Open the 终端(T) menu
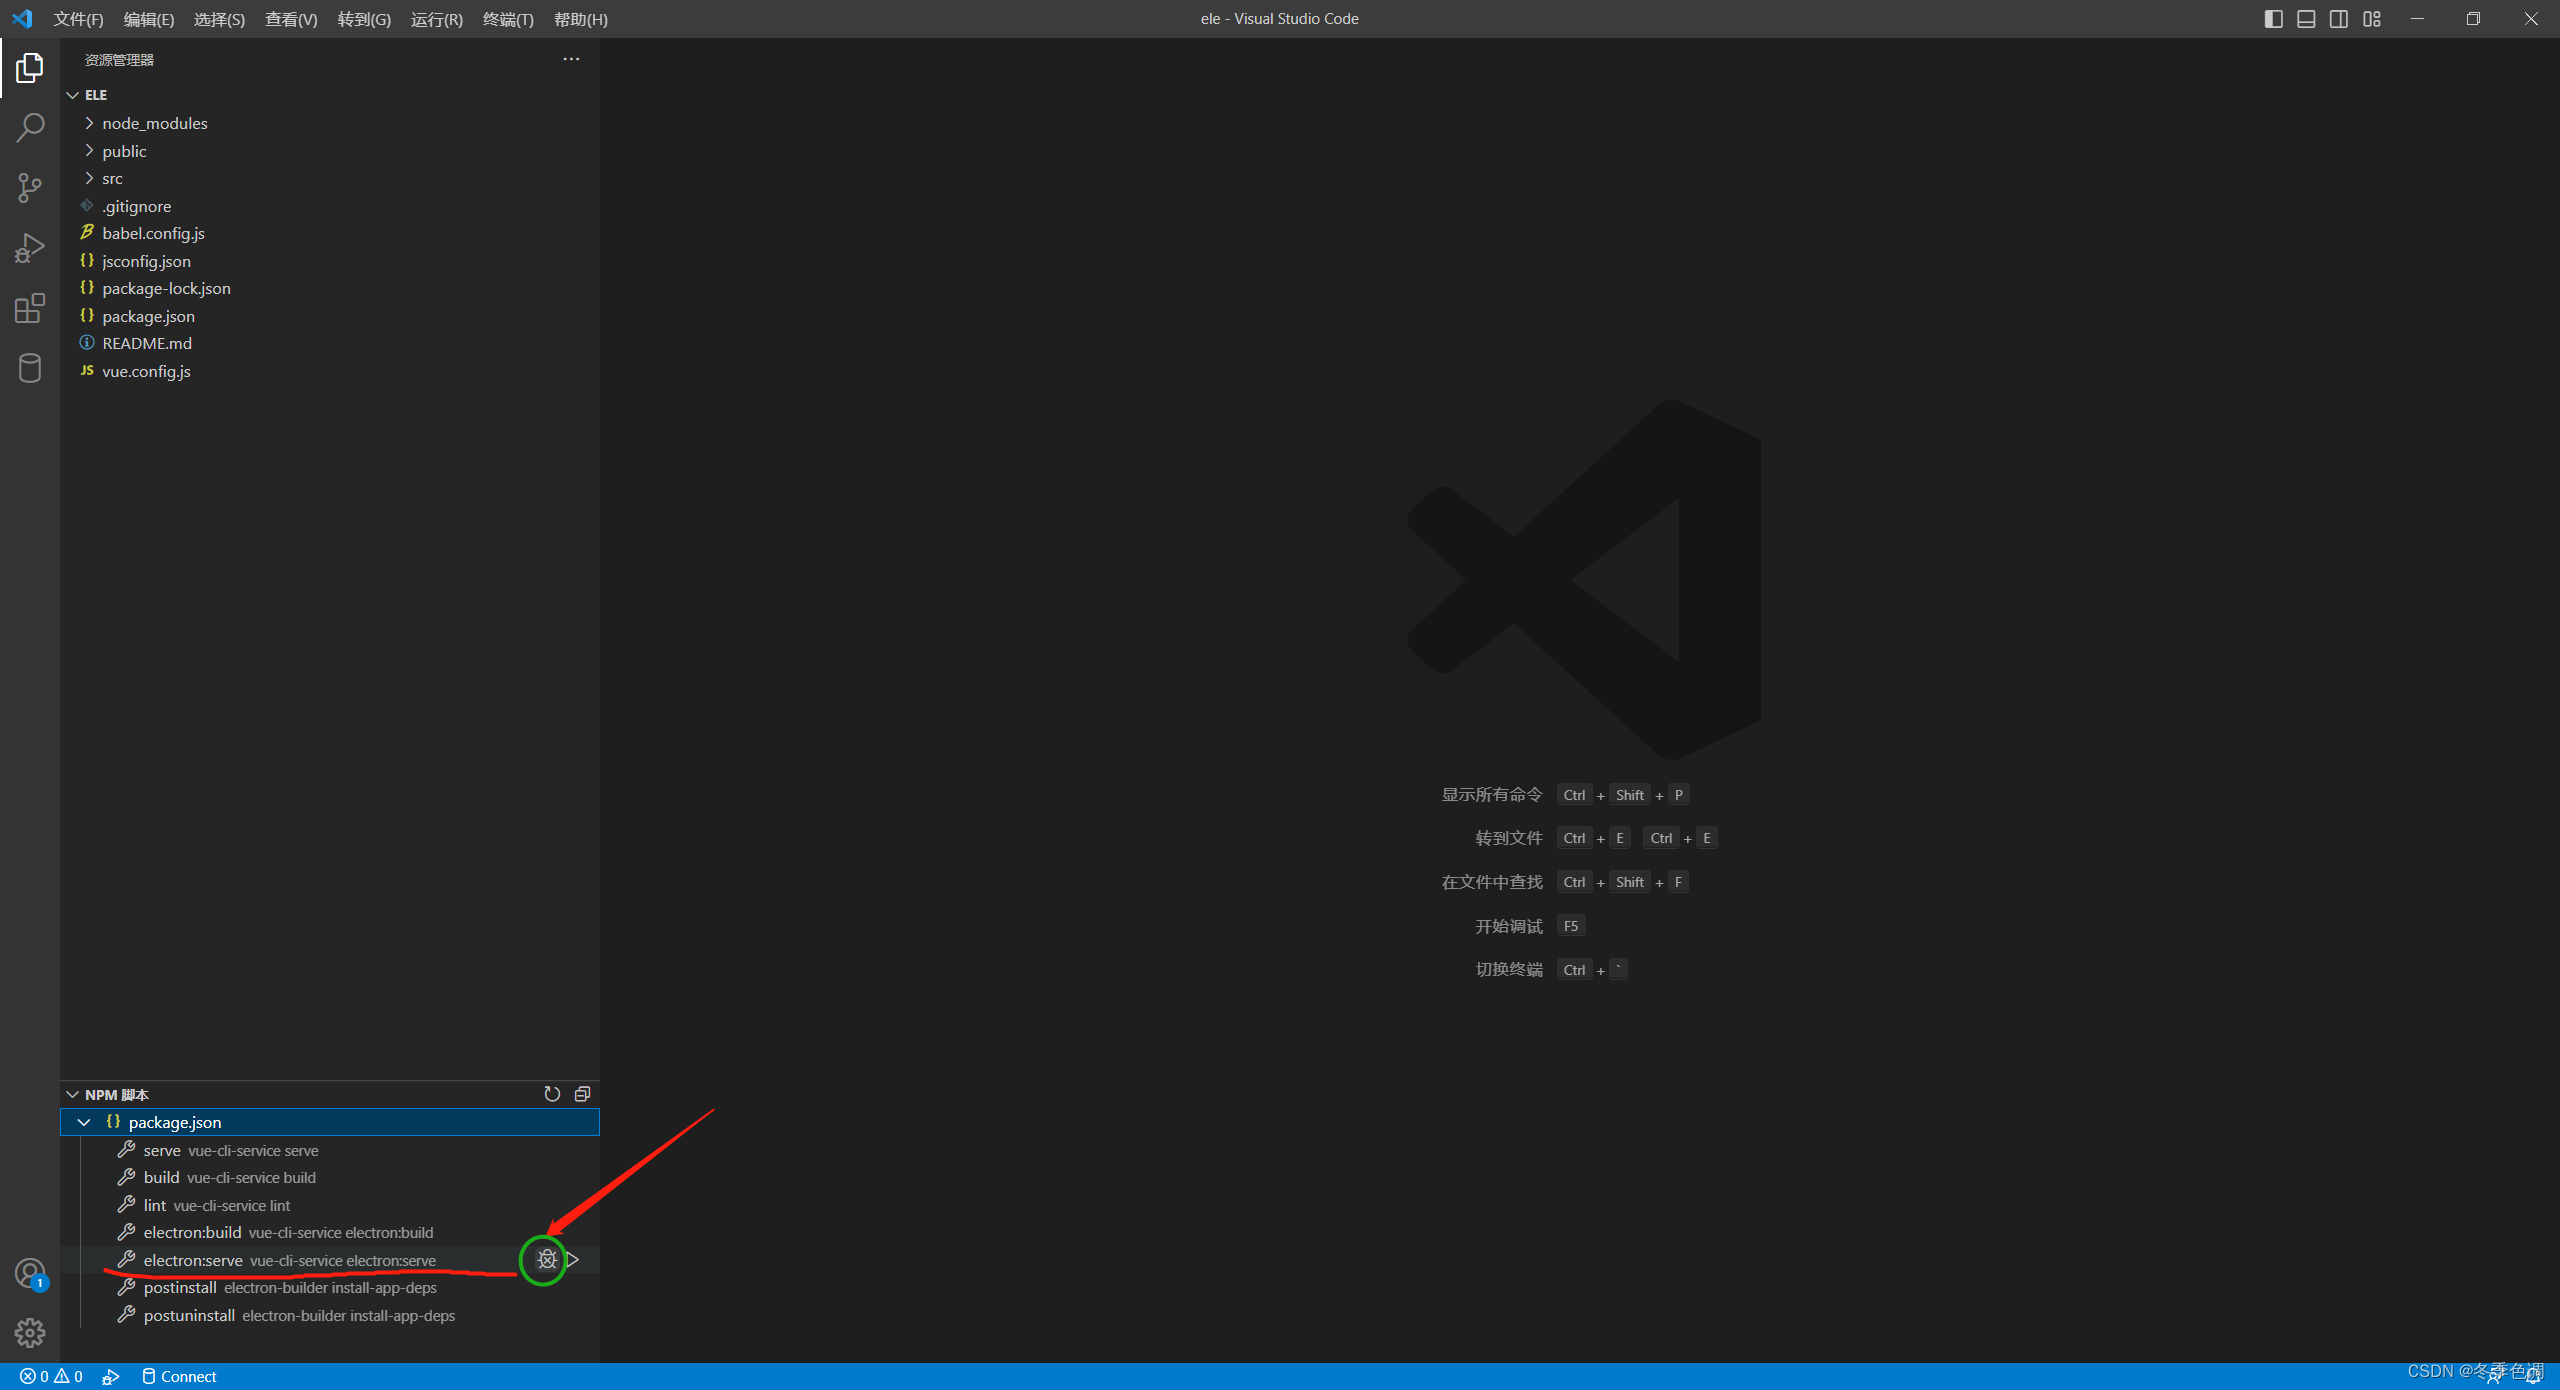 coord(508,19)
